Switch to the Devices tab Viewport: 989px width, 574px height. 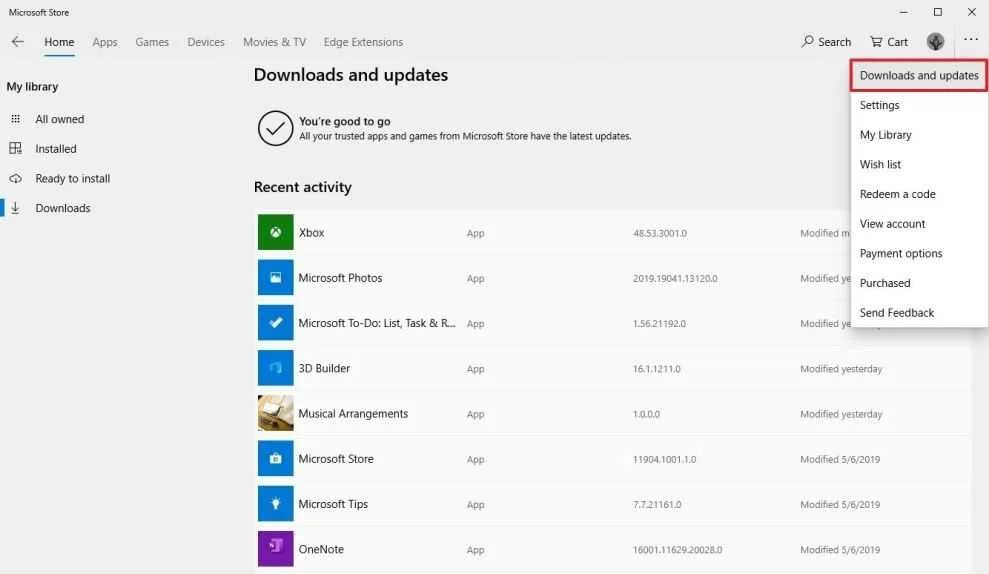206,42
